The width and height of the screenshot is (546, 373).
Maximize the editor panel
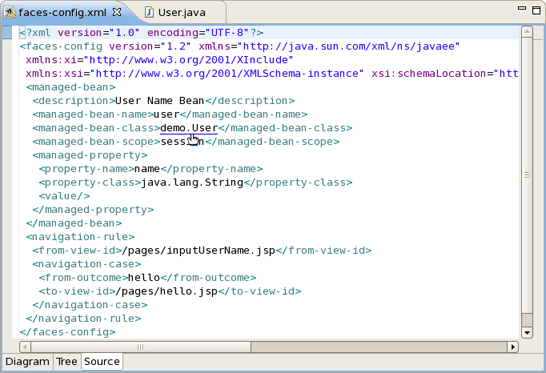(x=537, y=10)
